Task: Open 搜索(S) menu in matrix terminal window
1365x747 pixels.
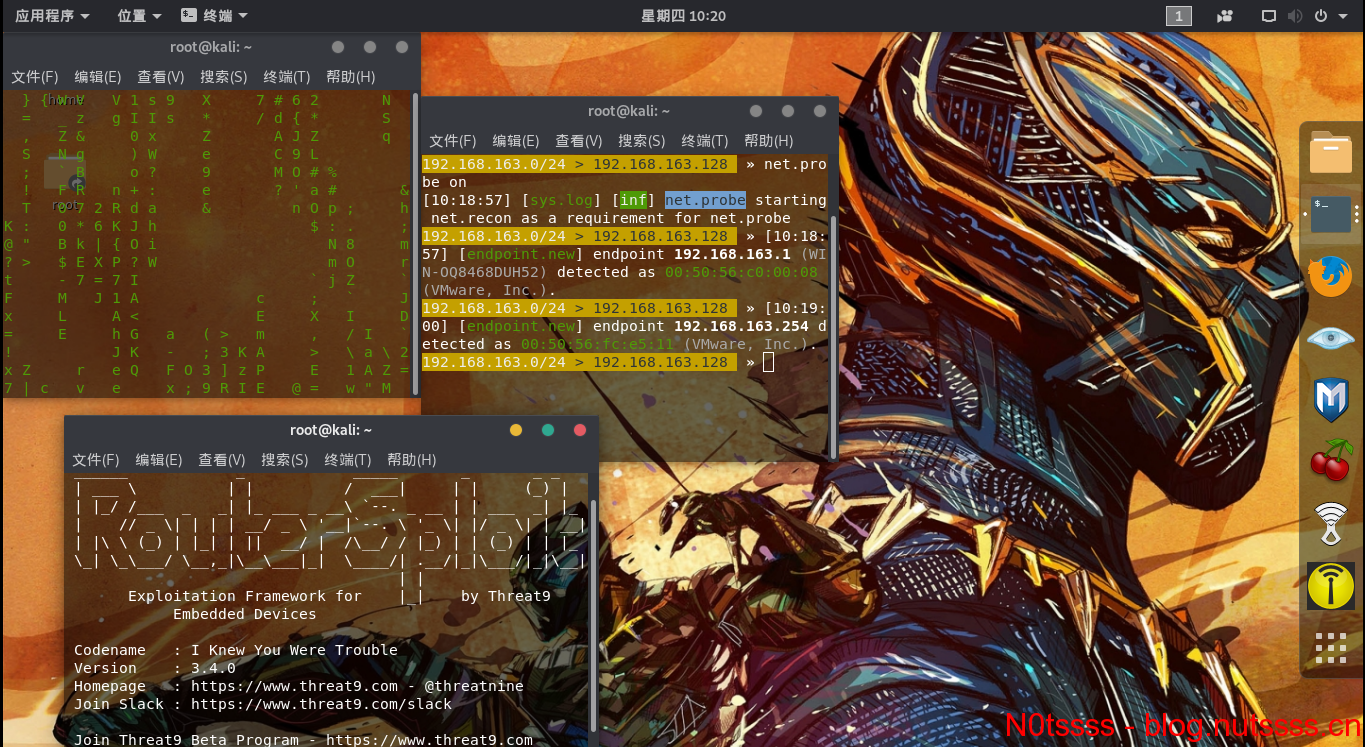Action: pyautogui.click(x=224, y=77)
